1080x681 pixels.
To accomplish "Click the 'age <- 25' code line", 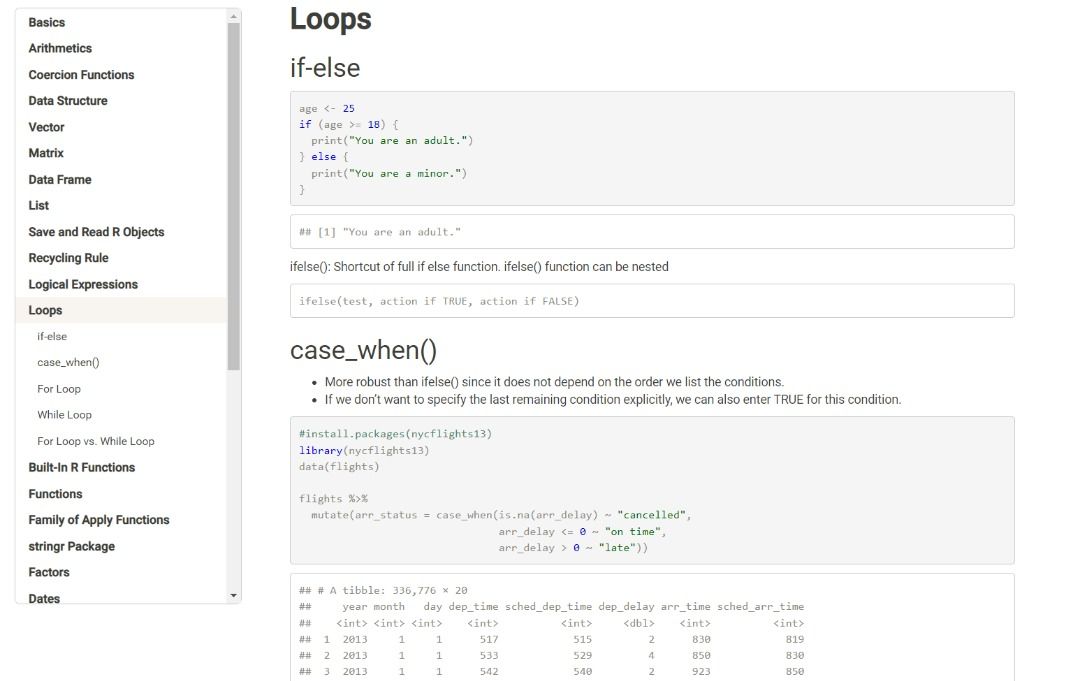I will [x=326, y=108].
